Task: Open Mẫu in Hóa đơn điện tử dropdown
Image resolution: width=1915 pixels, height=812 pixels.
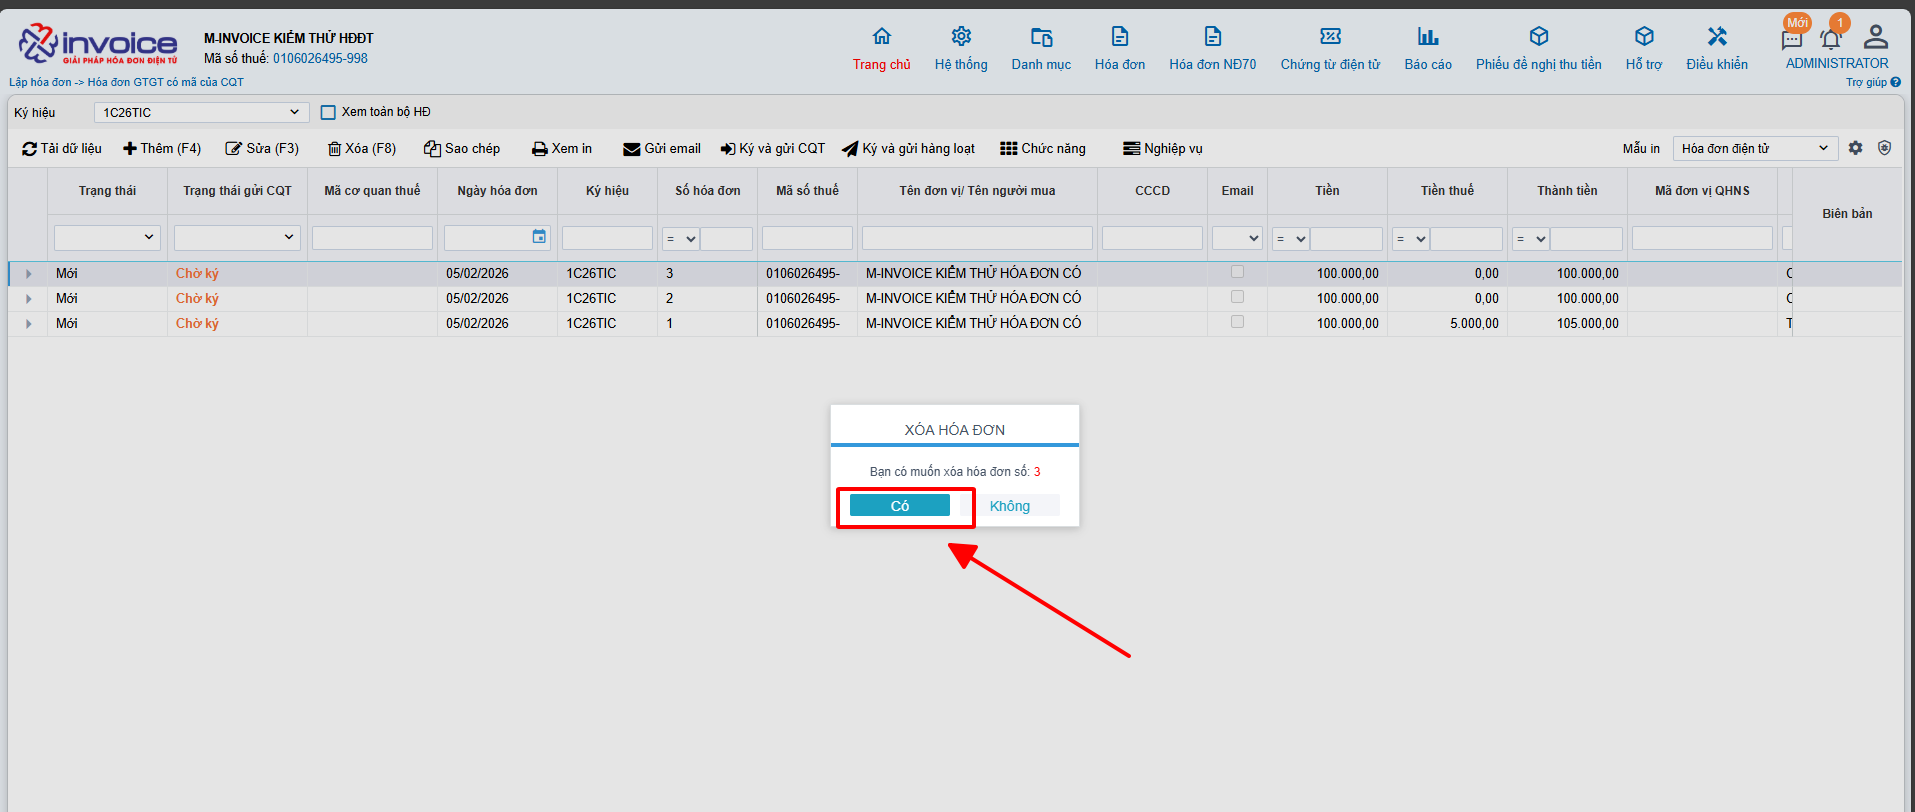Action: point(1754,149)
